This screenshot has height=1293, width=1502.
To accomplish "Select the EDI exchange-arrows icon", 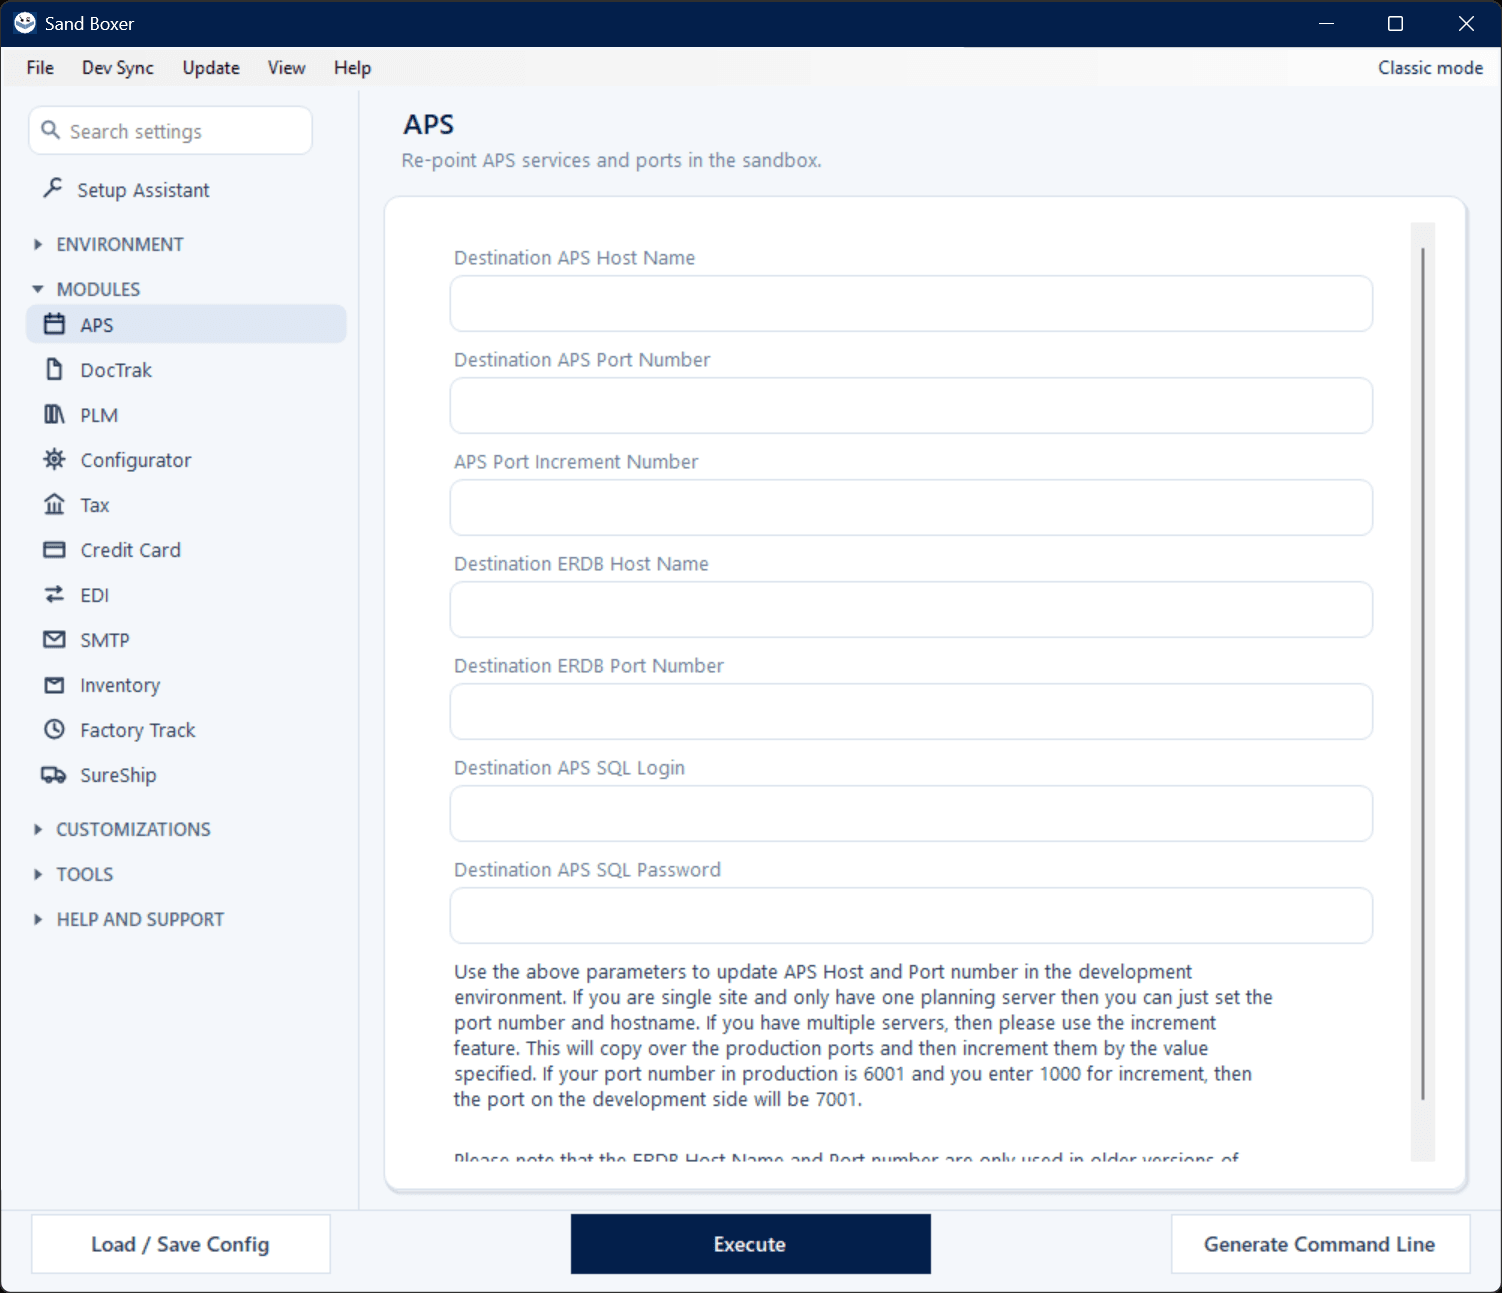I will pos(55,595).
